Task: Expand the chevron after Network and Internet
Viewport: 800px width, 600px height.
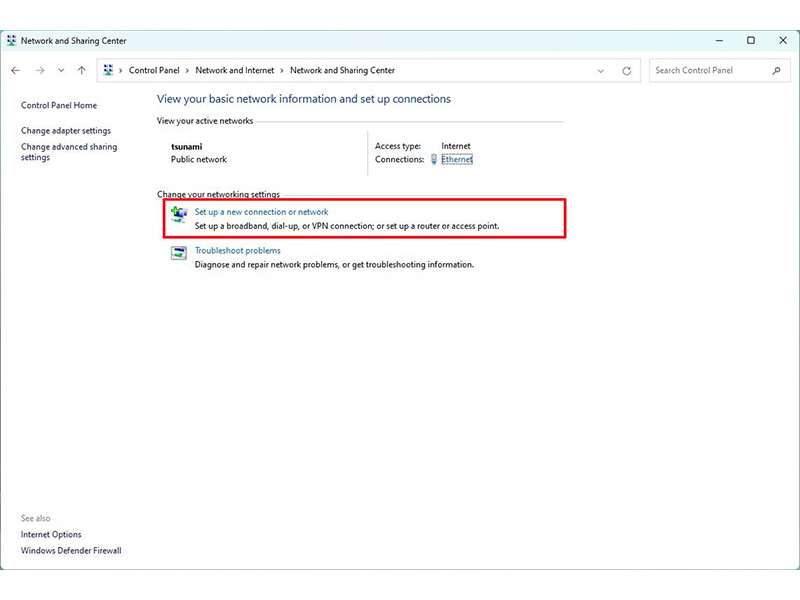Action: coord(282,71)
